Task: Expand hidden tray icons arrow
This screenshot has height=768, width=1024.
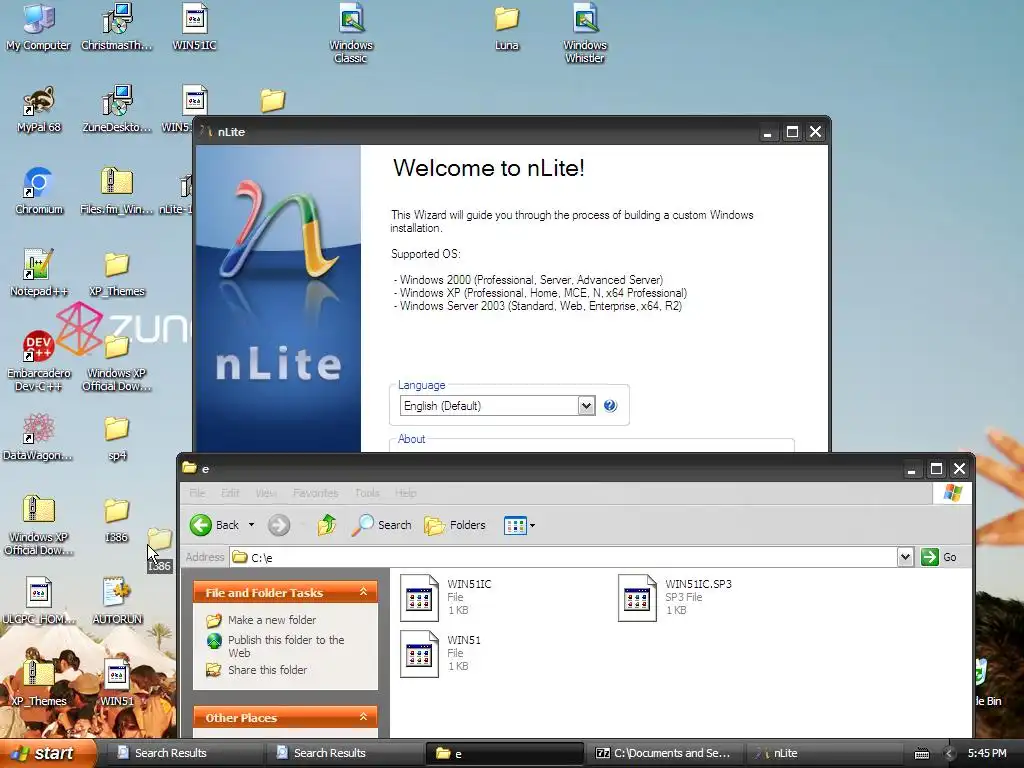Action: point(949,754)
